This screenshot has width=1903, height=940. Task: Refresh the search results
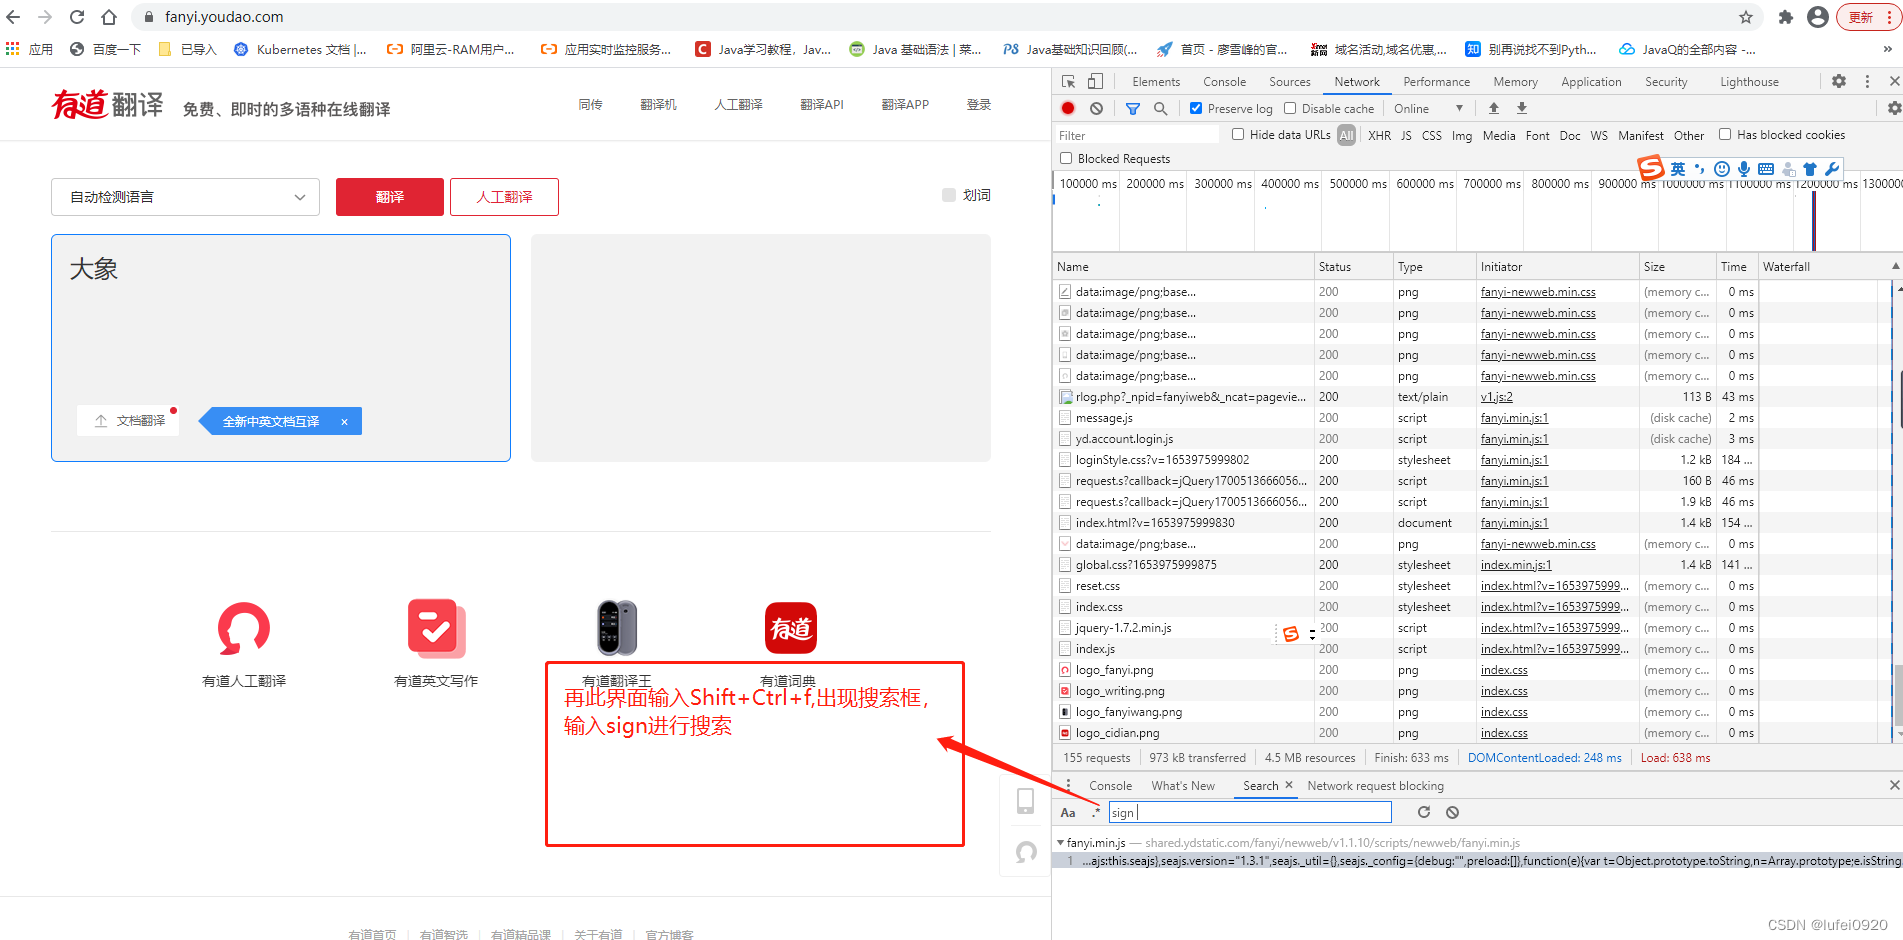[1424, 812]
